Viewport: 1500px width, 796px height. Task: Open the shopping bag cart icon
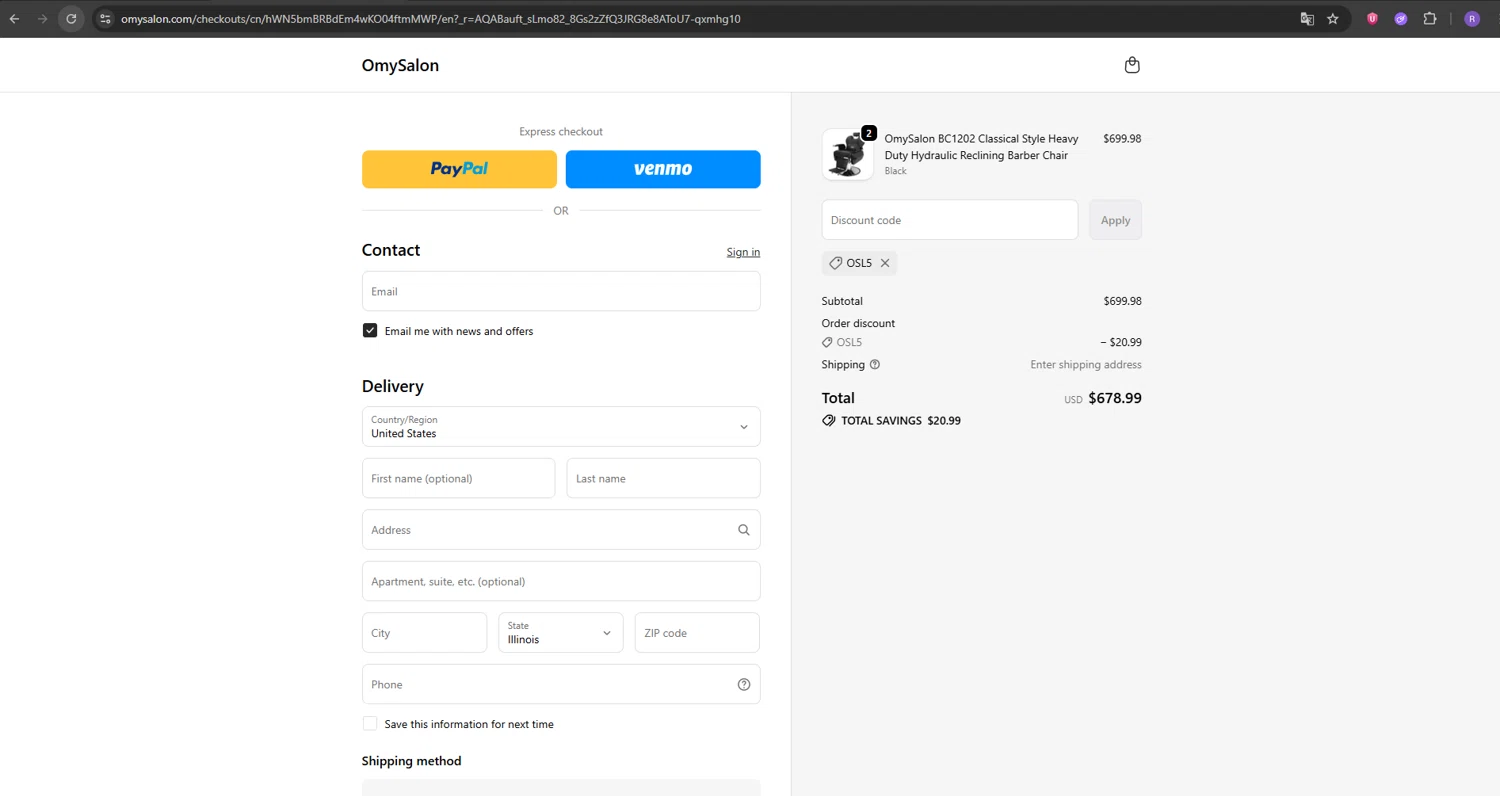(1132, 65)
